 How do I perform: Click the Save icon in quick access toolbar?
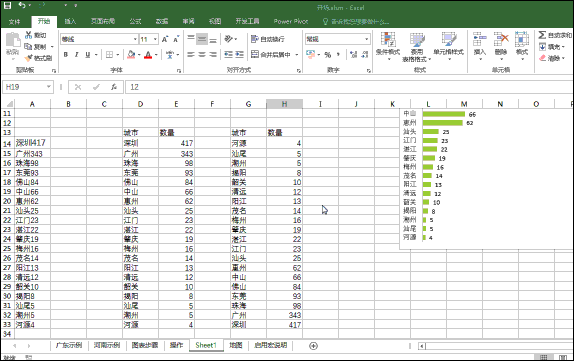pos(7,5)
